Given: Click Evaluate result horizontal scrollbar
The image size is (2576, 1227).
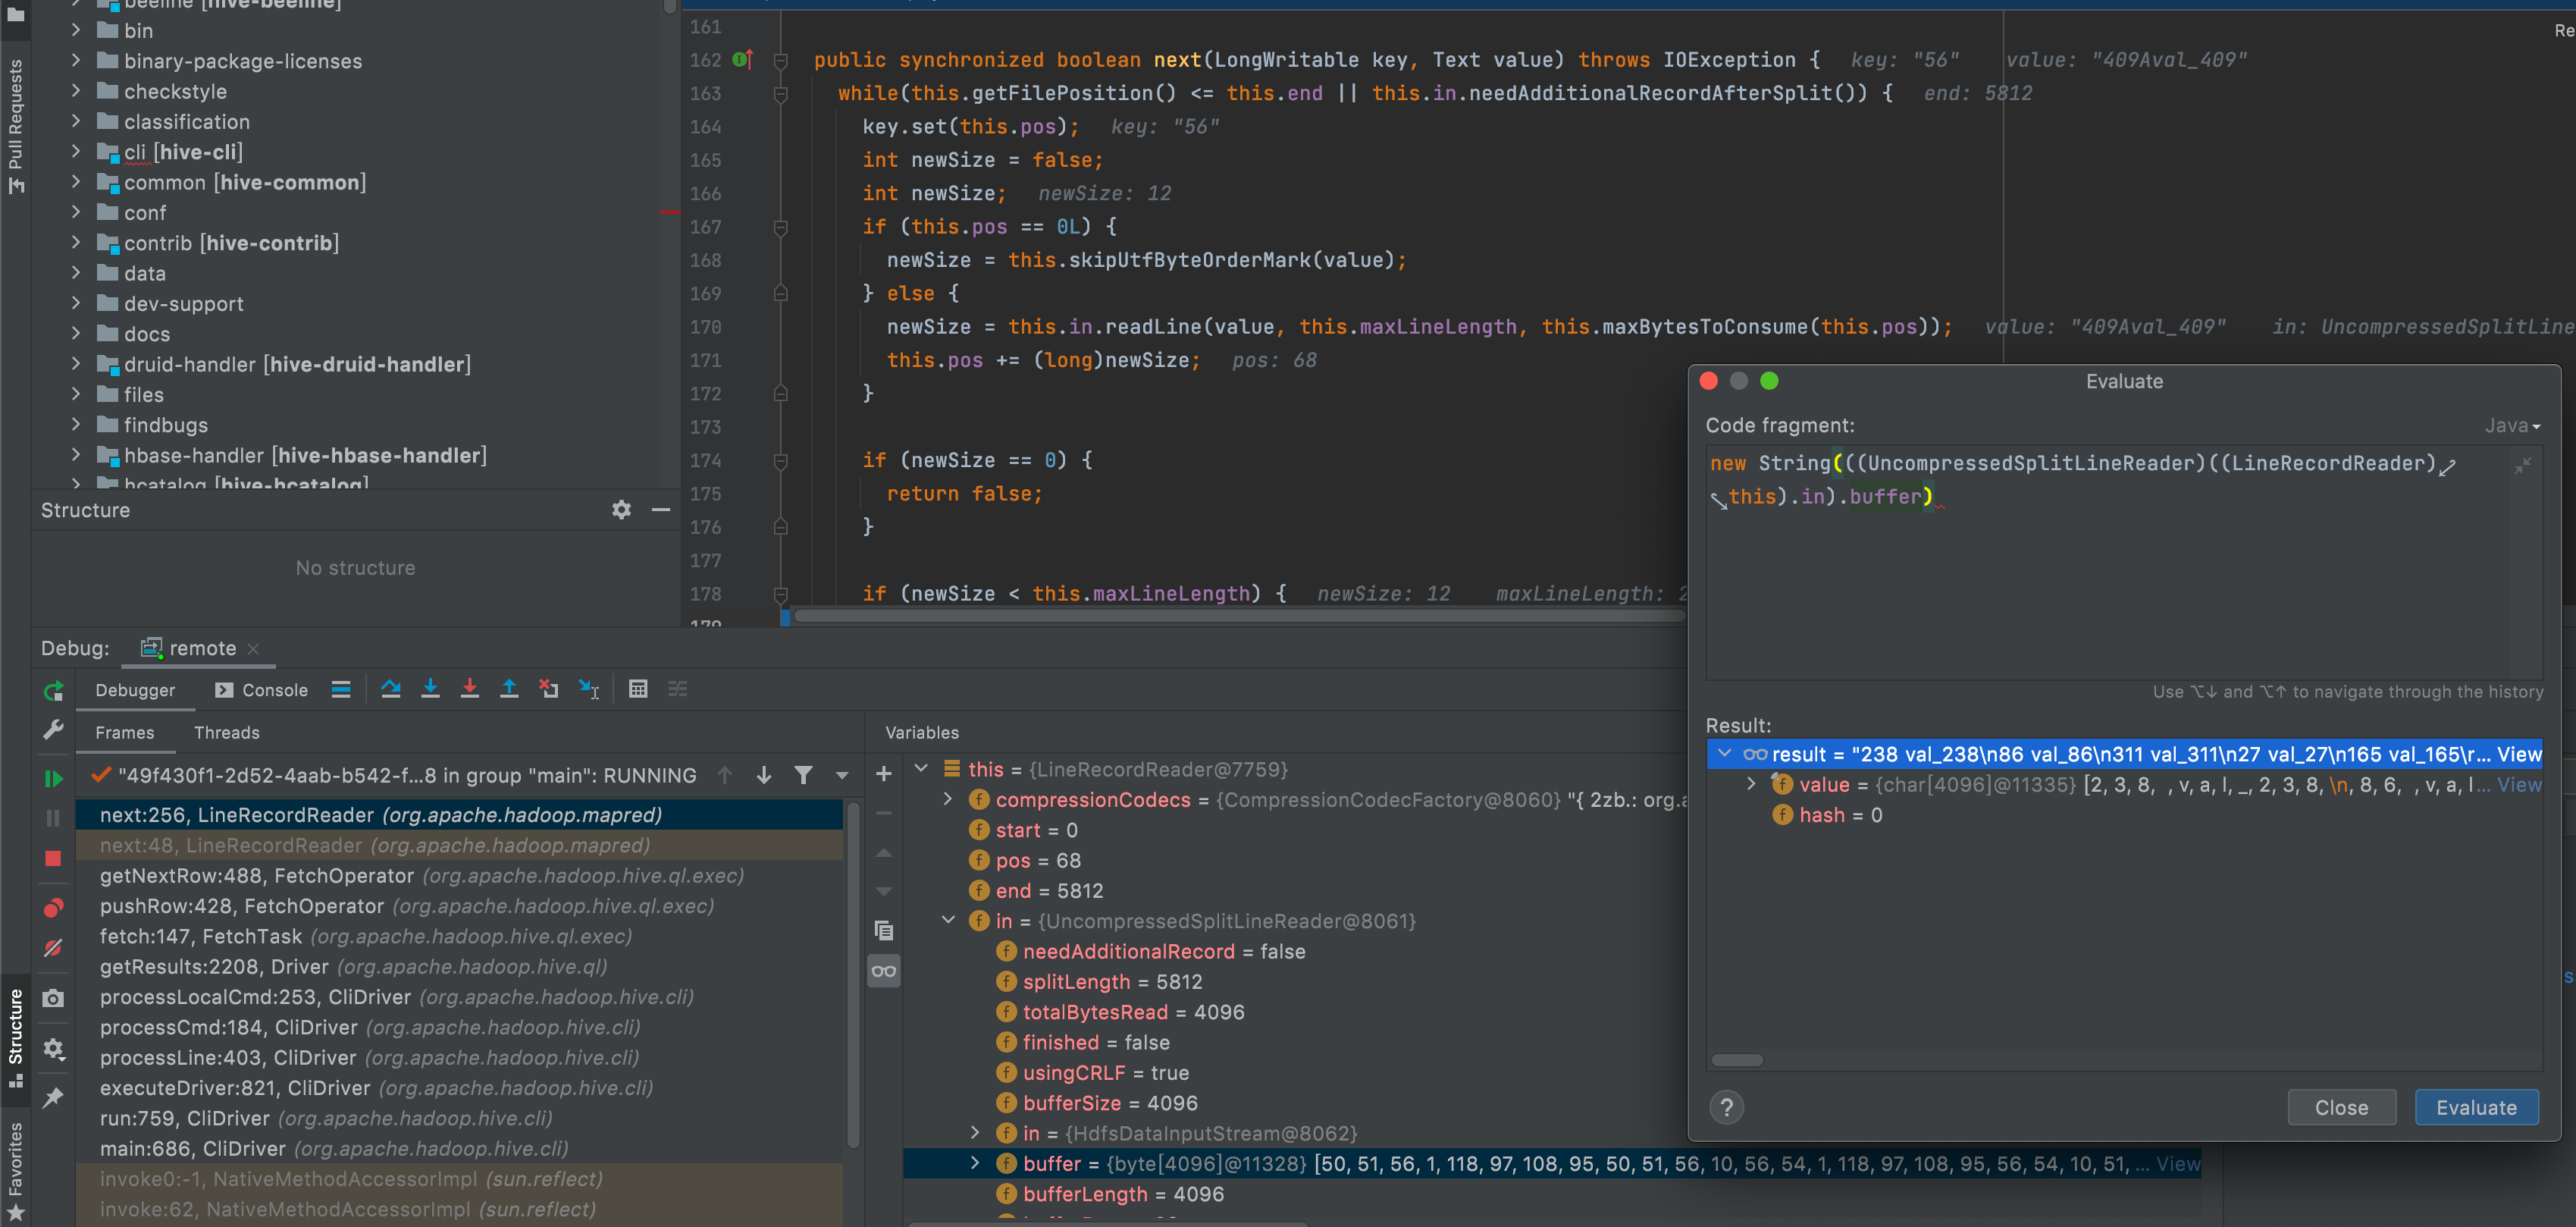Looking at the screenshot, I should (x=1737, y=1060).
